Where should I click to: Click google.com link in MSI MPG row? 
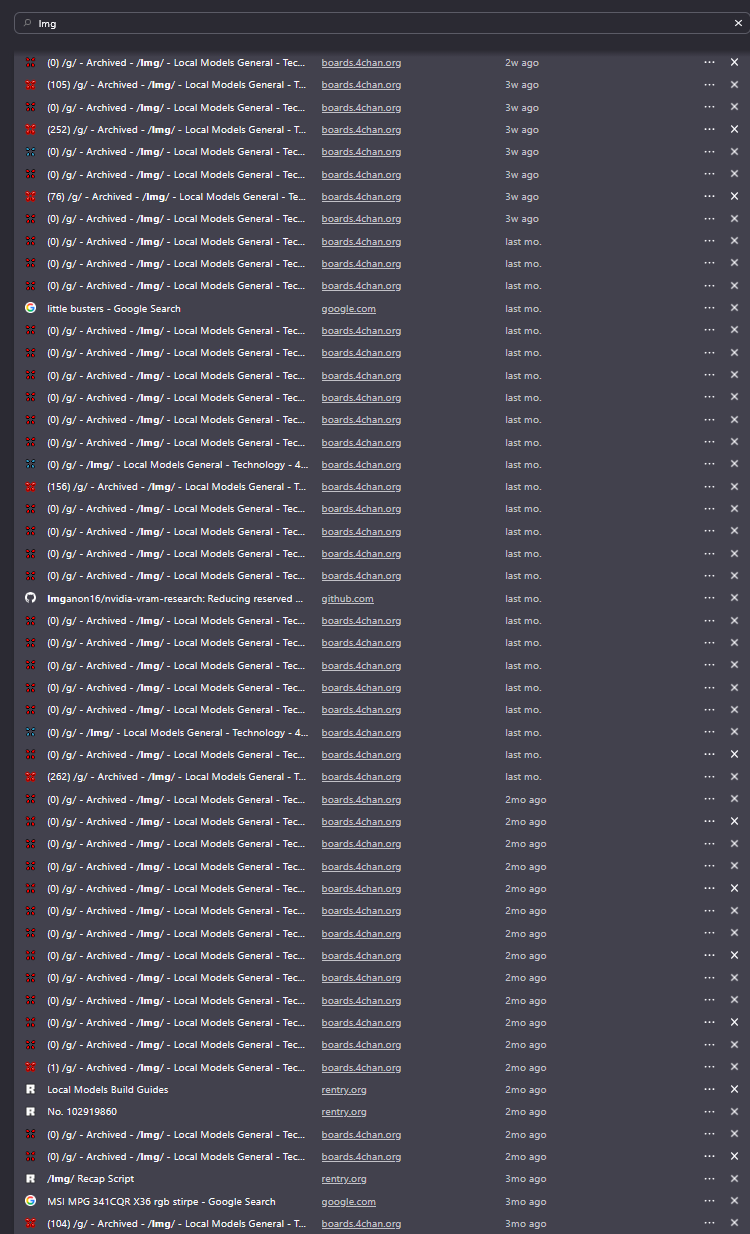tap(348, 1202)
